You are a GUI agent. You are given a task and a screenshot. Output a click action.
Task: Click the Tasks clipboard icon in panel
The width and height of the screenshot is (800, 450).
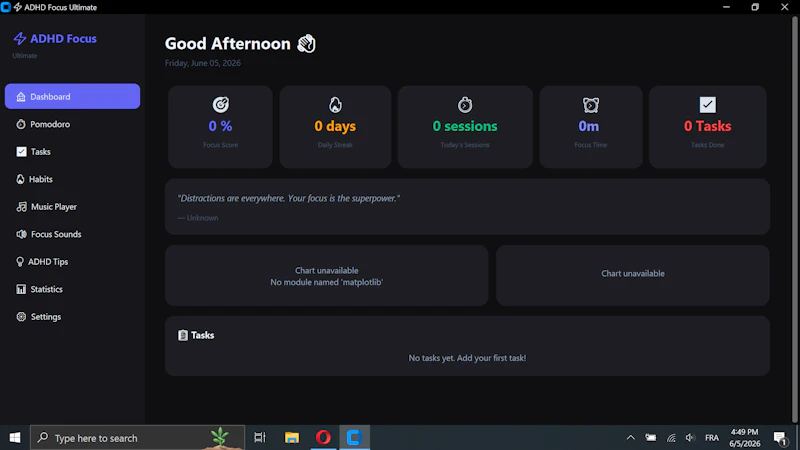point(183,335)
